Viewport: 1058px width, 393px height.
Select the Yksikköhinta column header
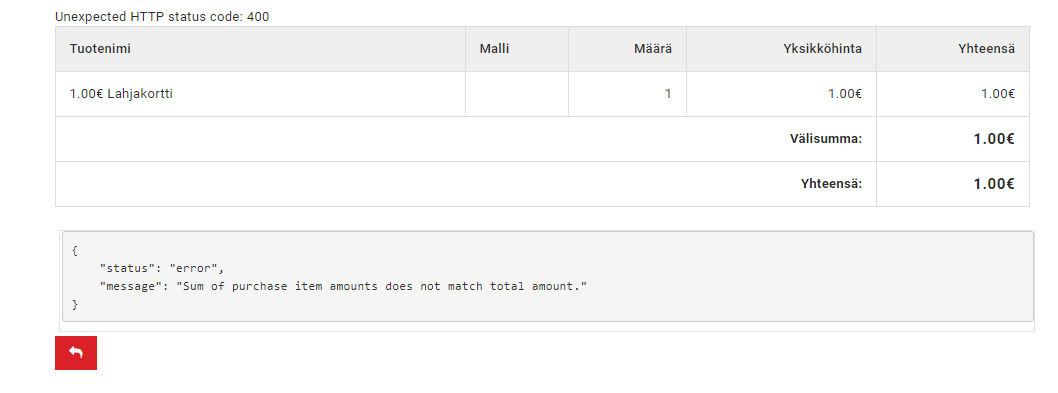pyautogui.click(x=823, y=49)
